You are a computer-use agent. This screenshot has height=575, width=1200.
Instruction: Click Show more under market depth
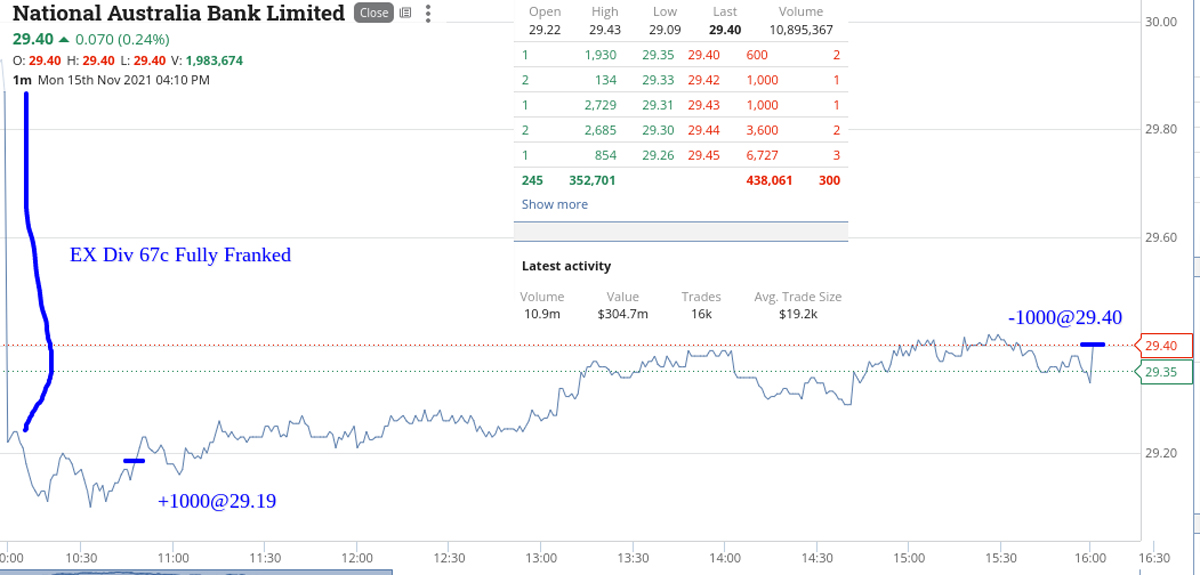(x=555, y=204)
